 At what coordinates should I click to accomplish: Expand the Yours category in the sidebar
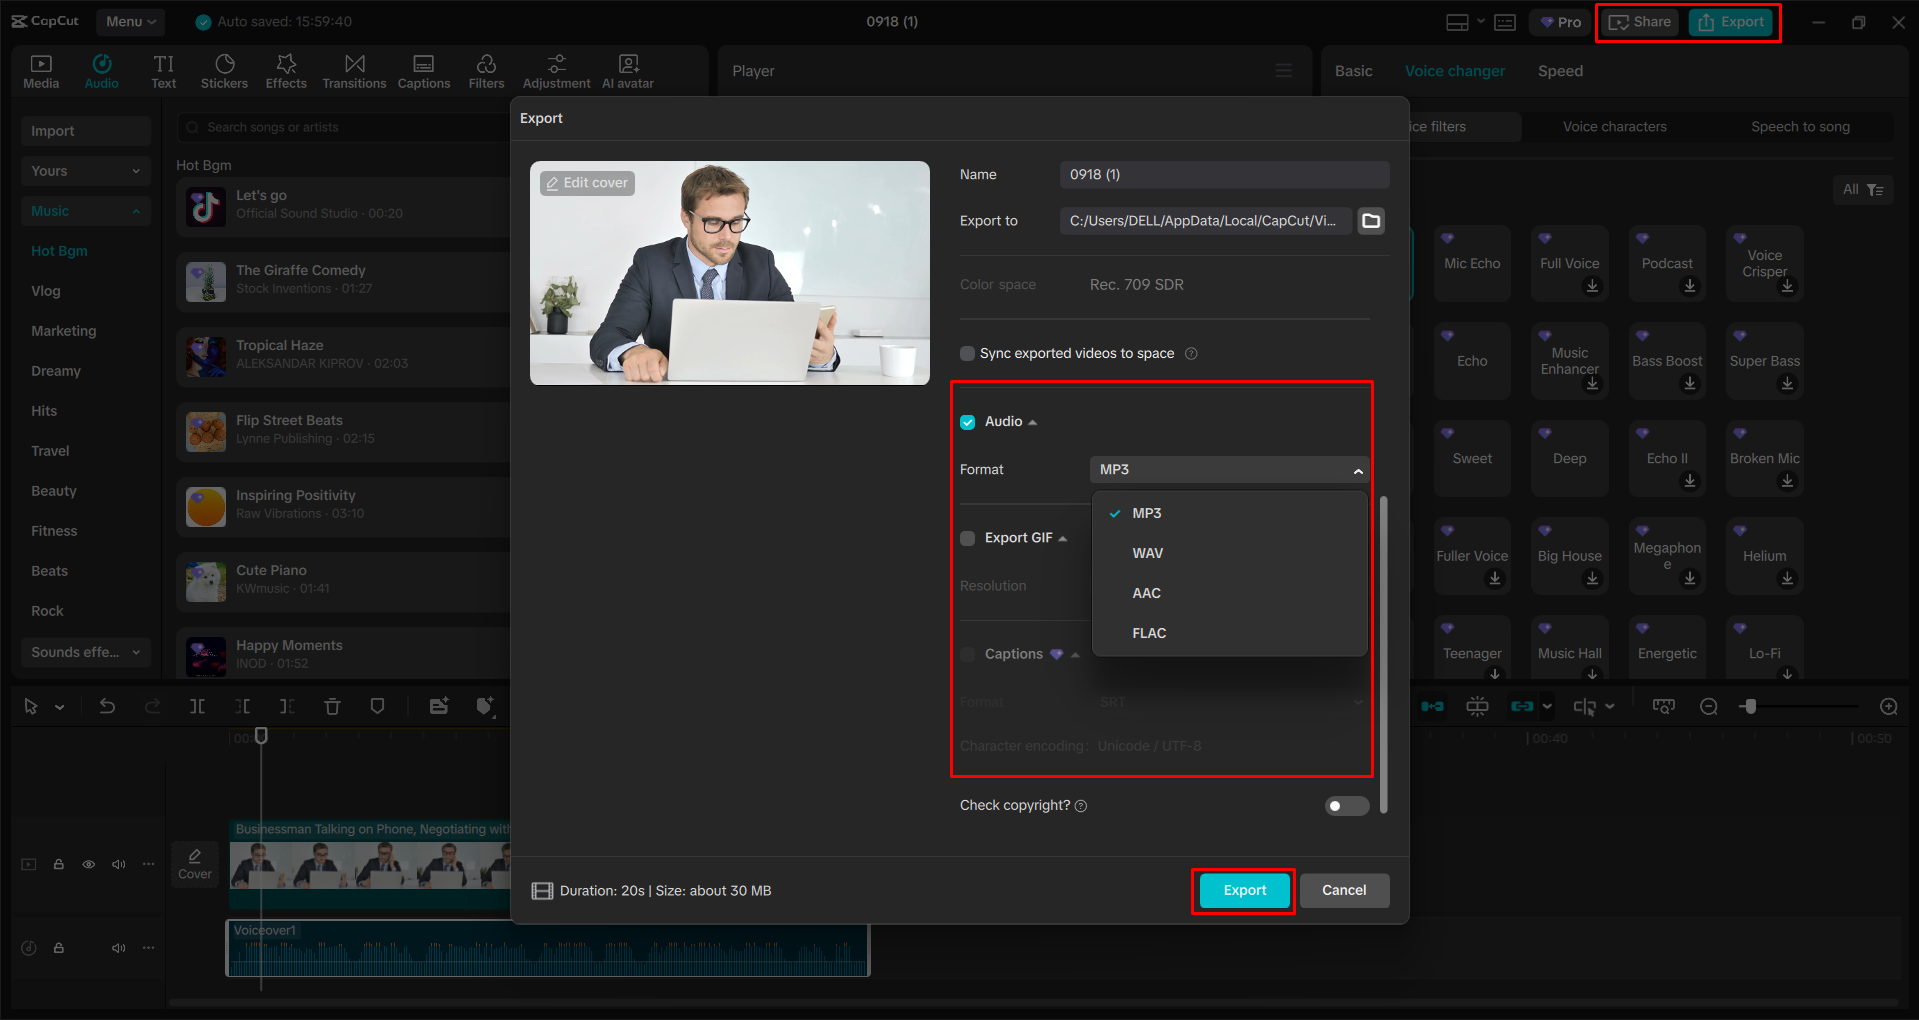[x=85, y=170]
